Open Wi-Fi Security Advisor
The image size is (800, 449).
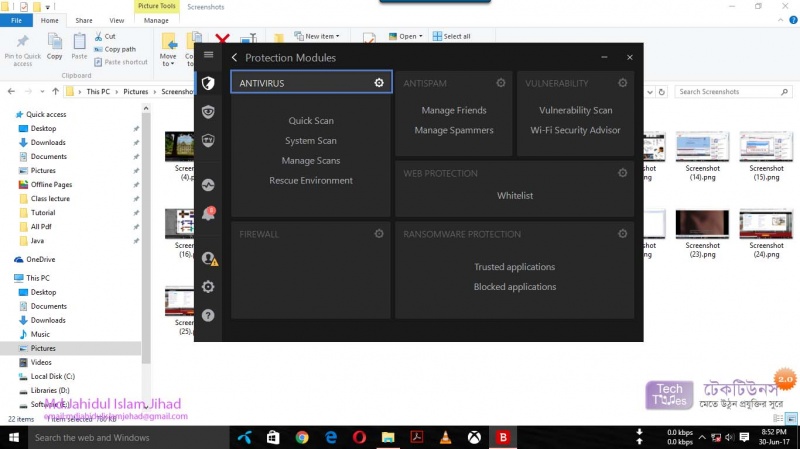576,130
